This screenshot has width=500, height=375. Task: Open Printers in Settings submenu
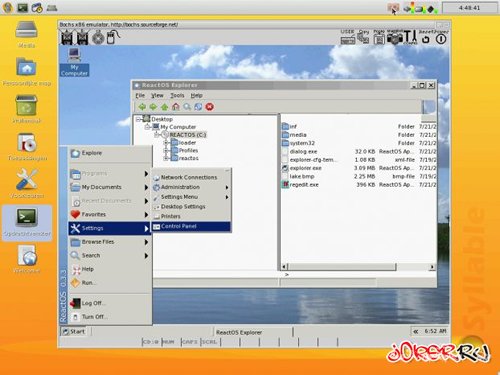(x=191, y=216)
